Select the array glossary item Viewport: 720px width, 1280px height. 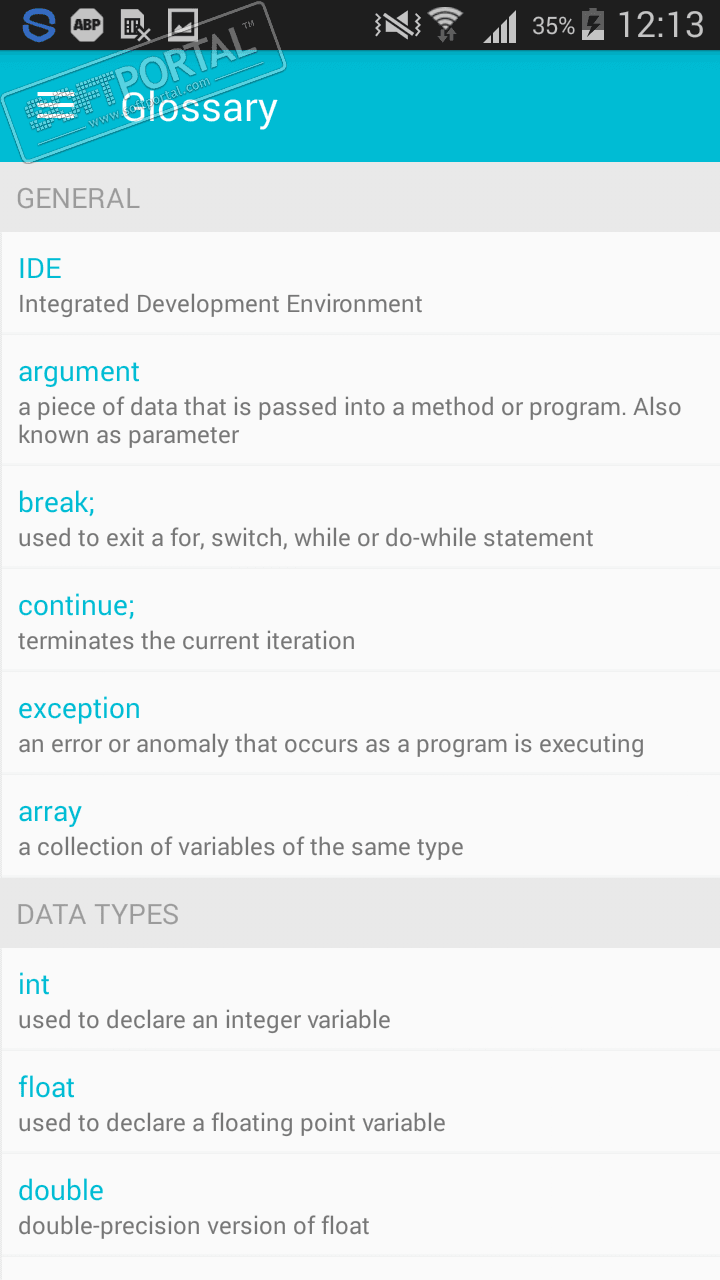click(360, 827)
